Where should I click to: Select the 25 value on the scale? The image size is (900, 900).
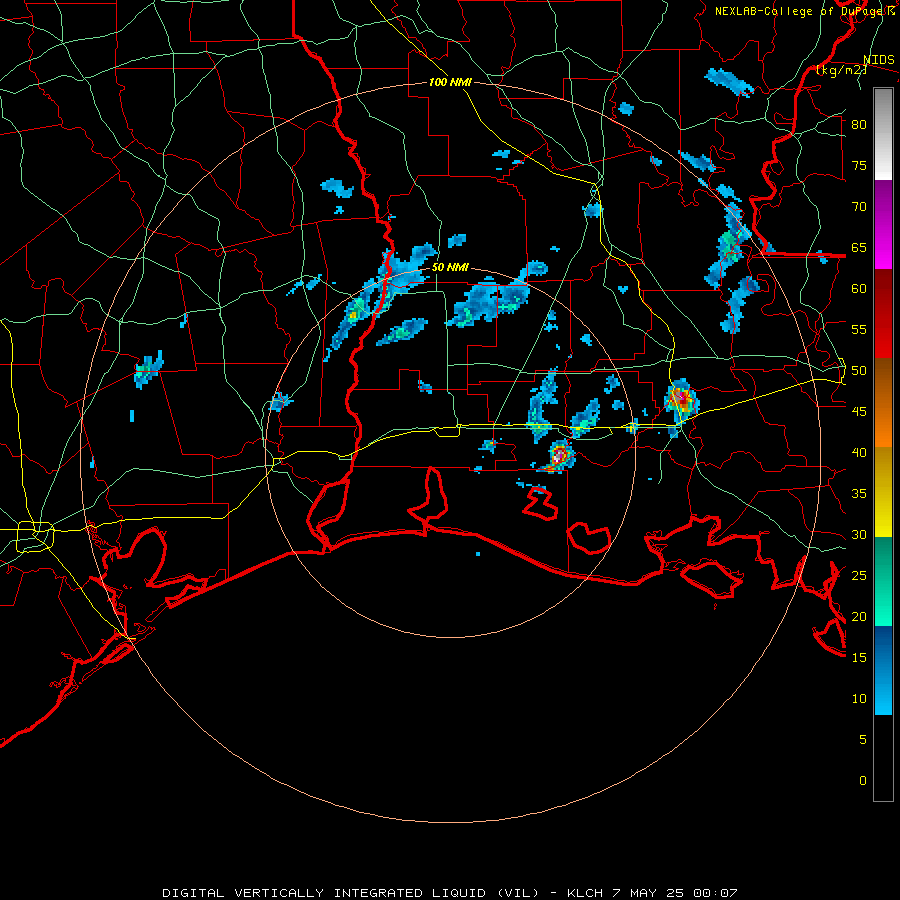tap(859, 576)
